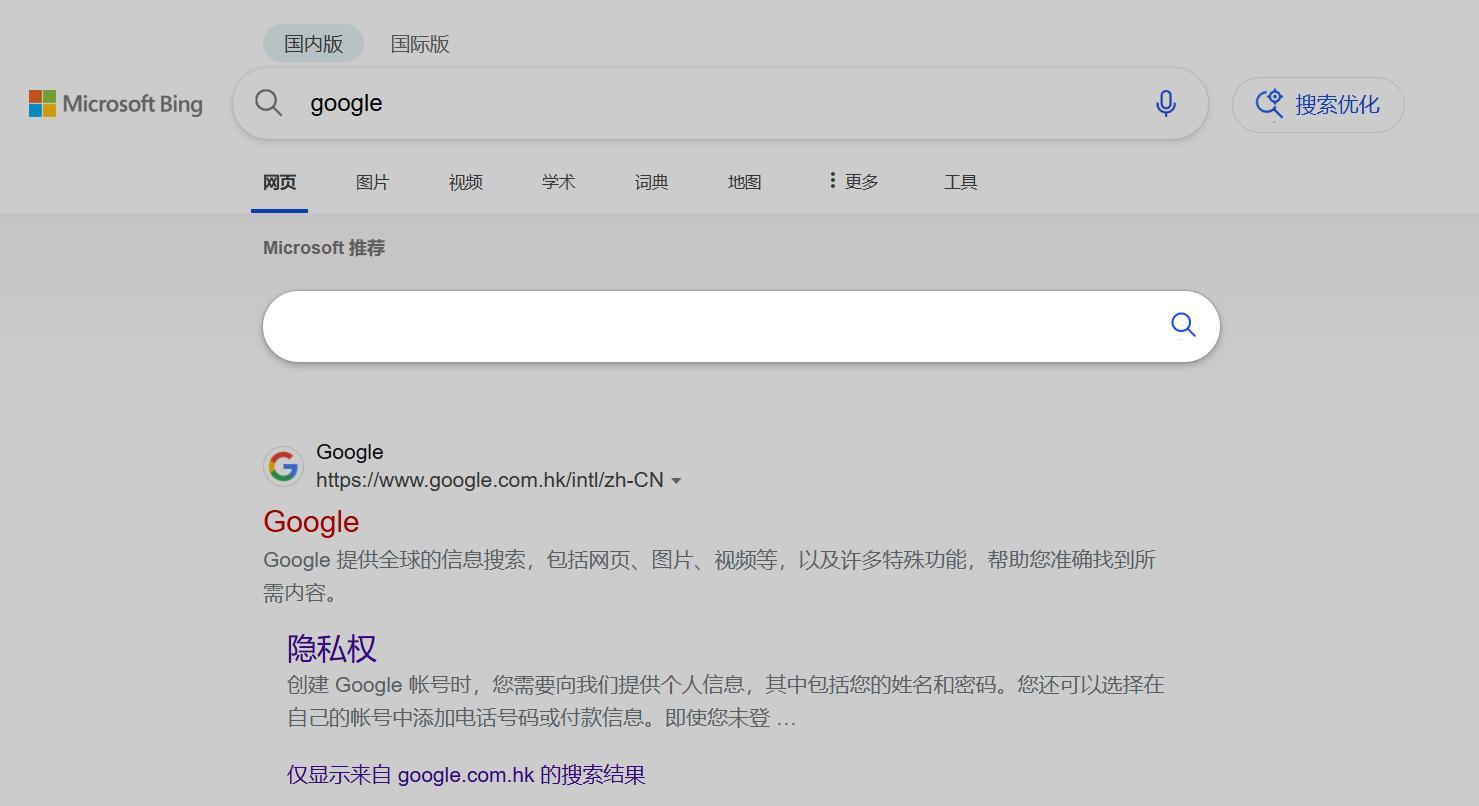Click 仅显示来自 google.com.hk 的搜索结果 link
This screenshot has height=806, width=1479.
coord(466,775)
